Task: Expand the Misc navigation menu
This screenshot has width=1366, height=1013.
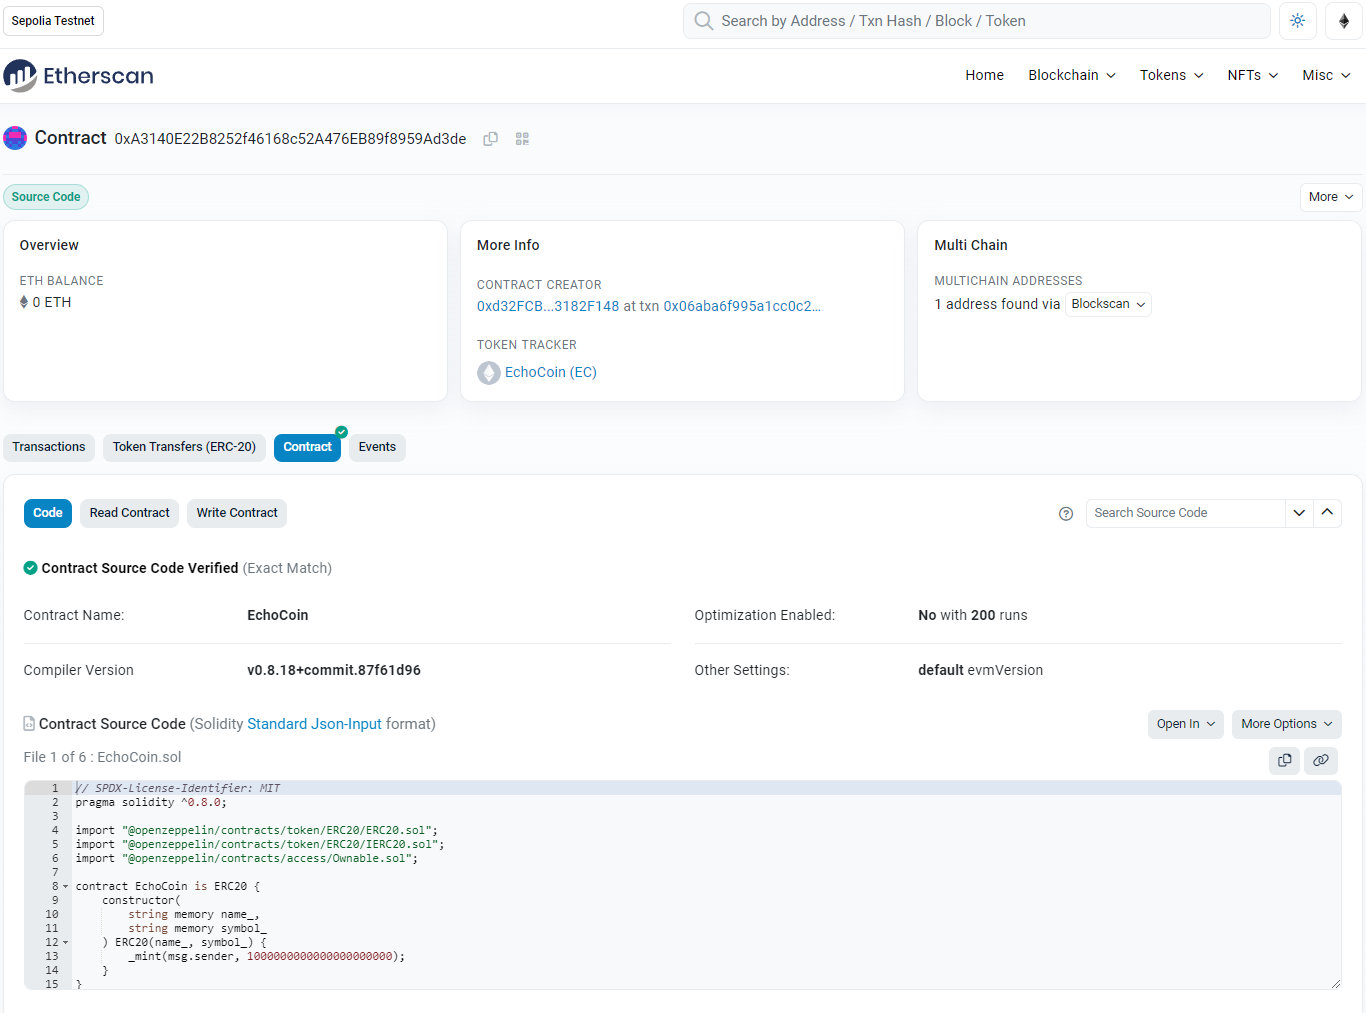Action: [x=1327, y=76]
